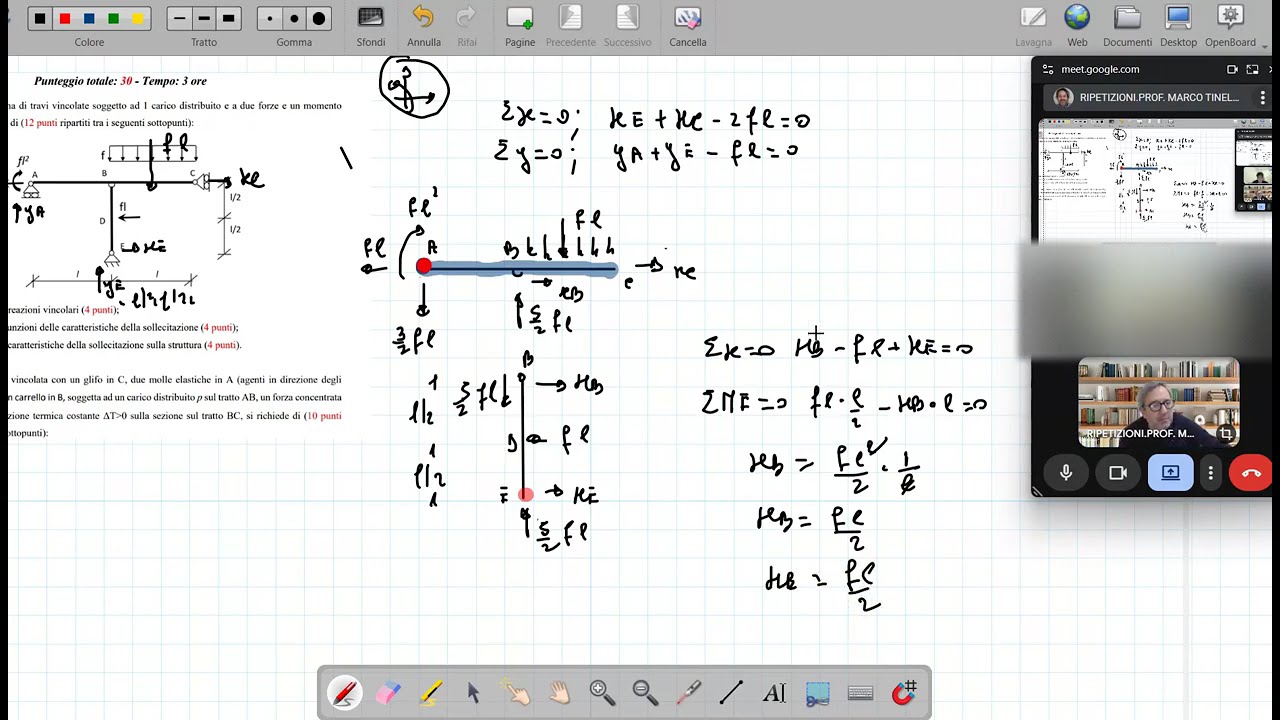Go to Precedente page
This screenshot has width=1280, height=720.
(570, 25)
